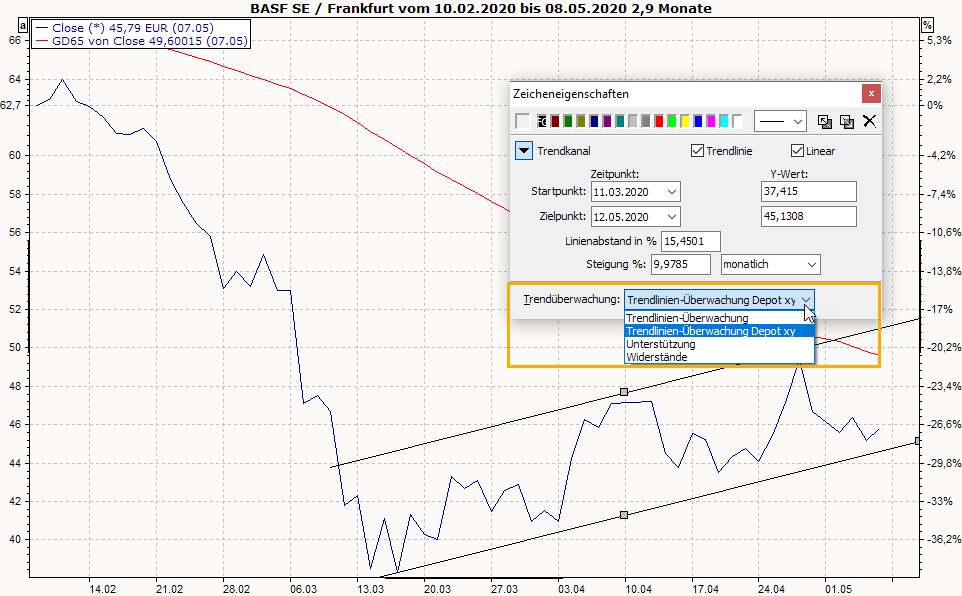The height and width of the screenshot is (596, 962).
Task: Expand the Startpunkt date dropdown
Action: tap(671, 191)
